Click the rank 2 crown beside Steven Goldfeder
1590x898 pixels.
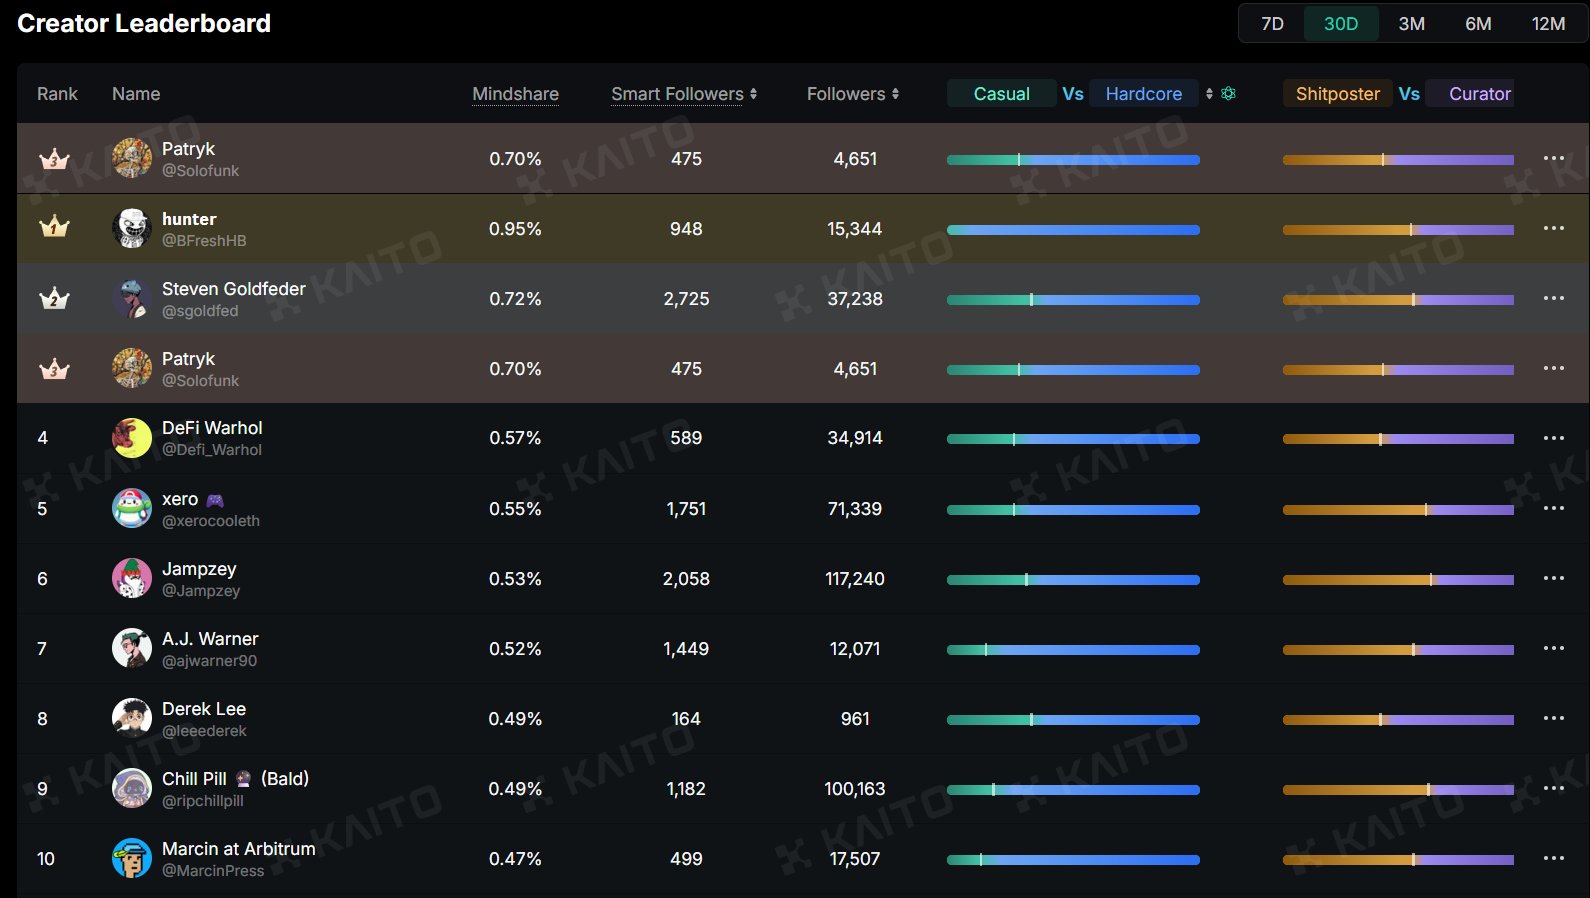click(x=54, y=298)
